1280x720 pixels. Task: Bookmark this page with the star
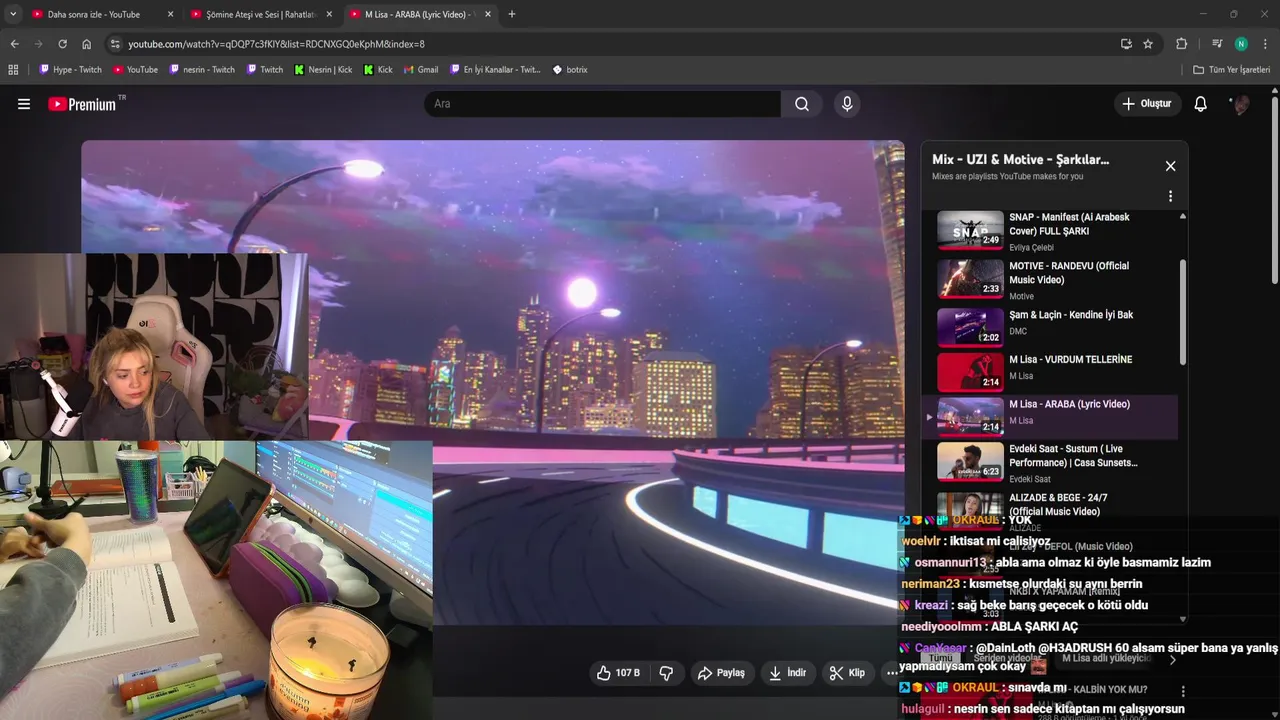[x=1148, y=44]
